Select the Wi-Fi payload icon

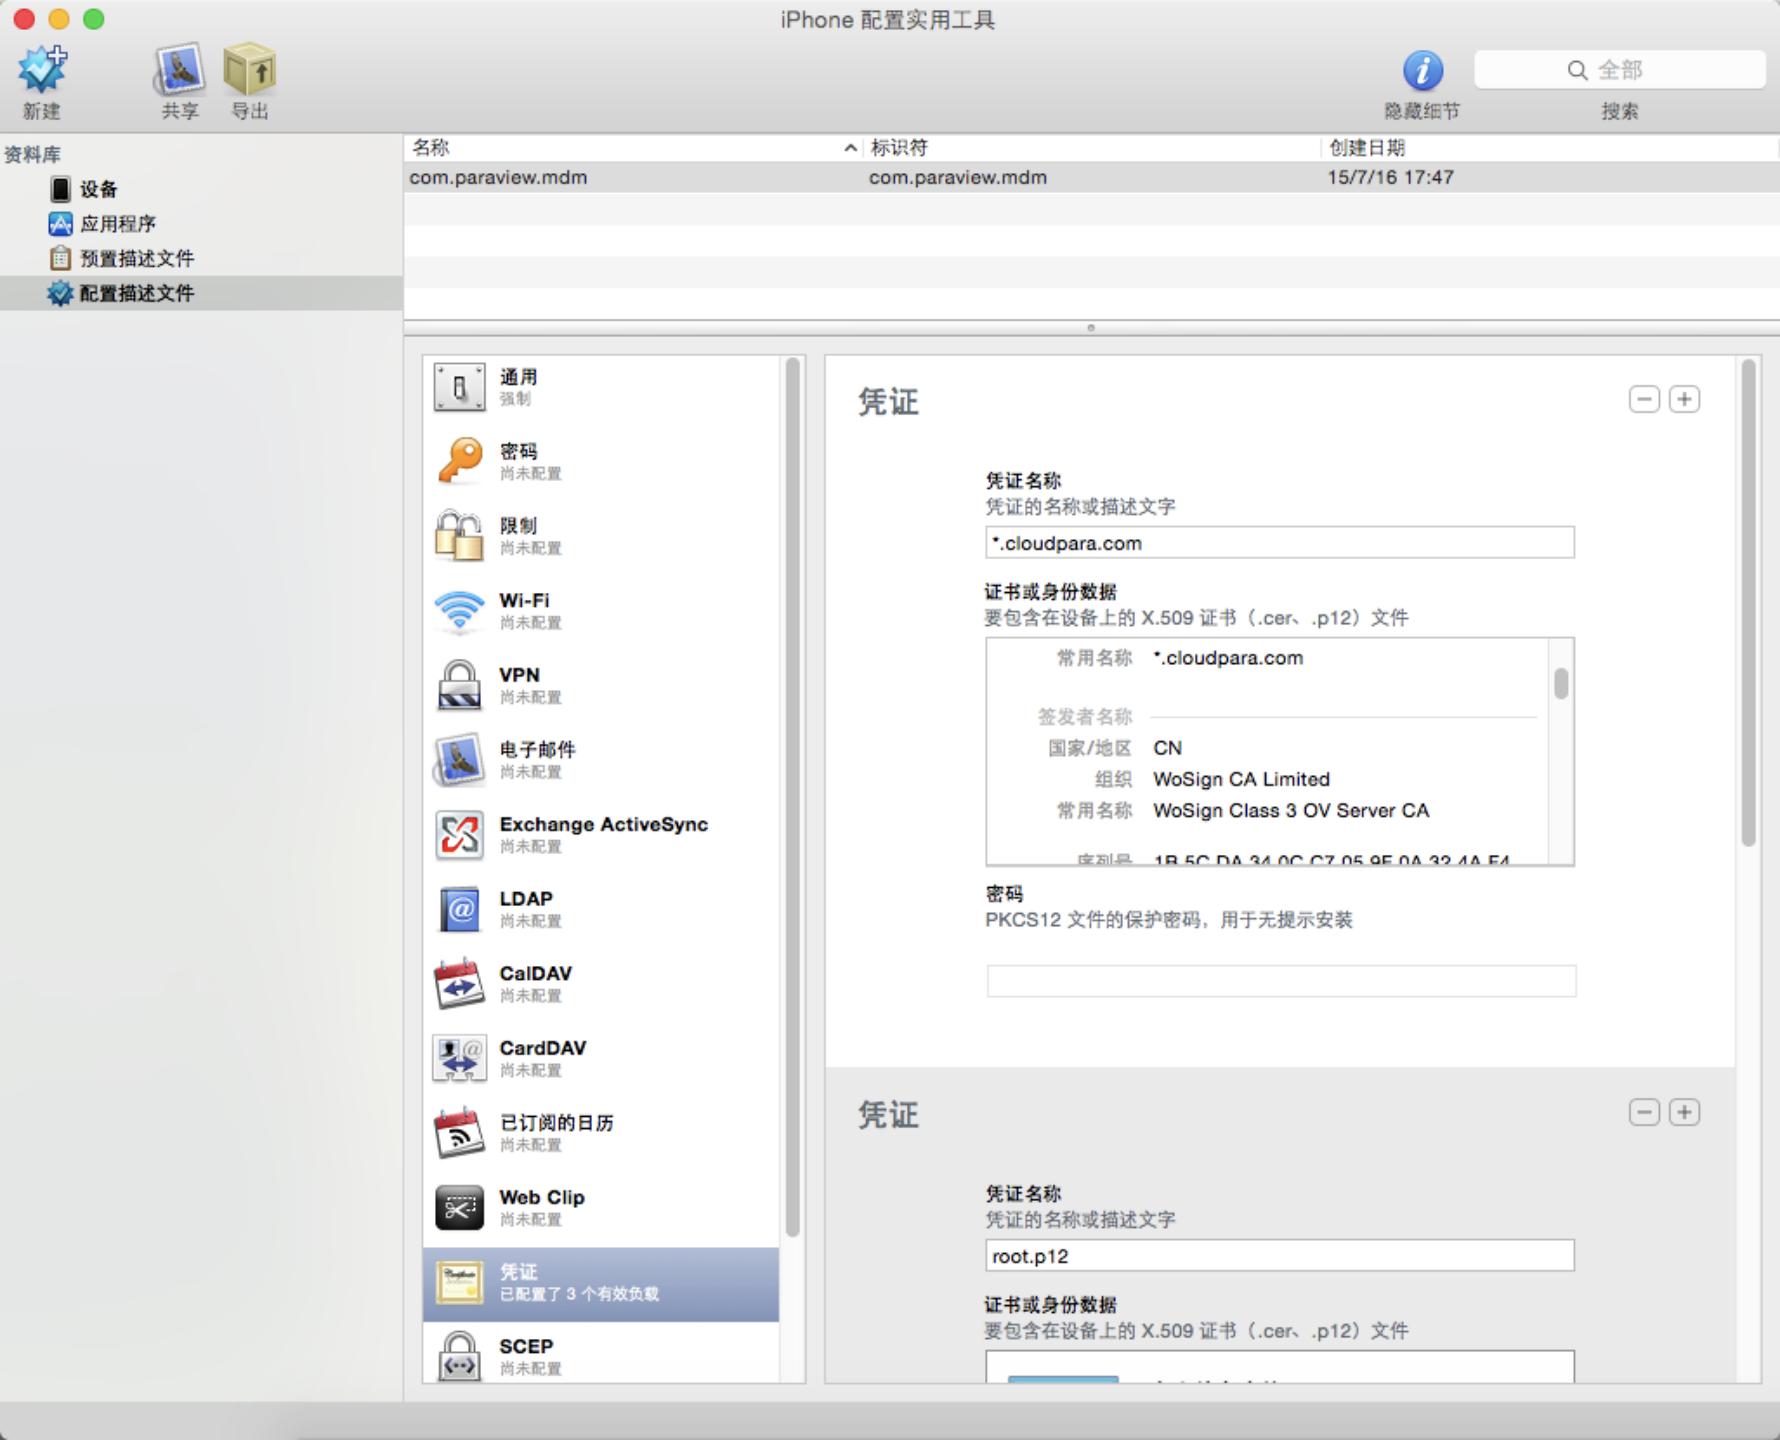(459, 610)
